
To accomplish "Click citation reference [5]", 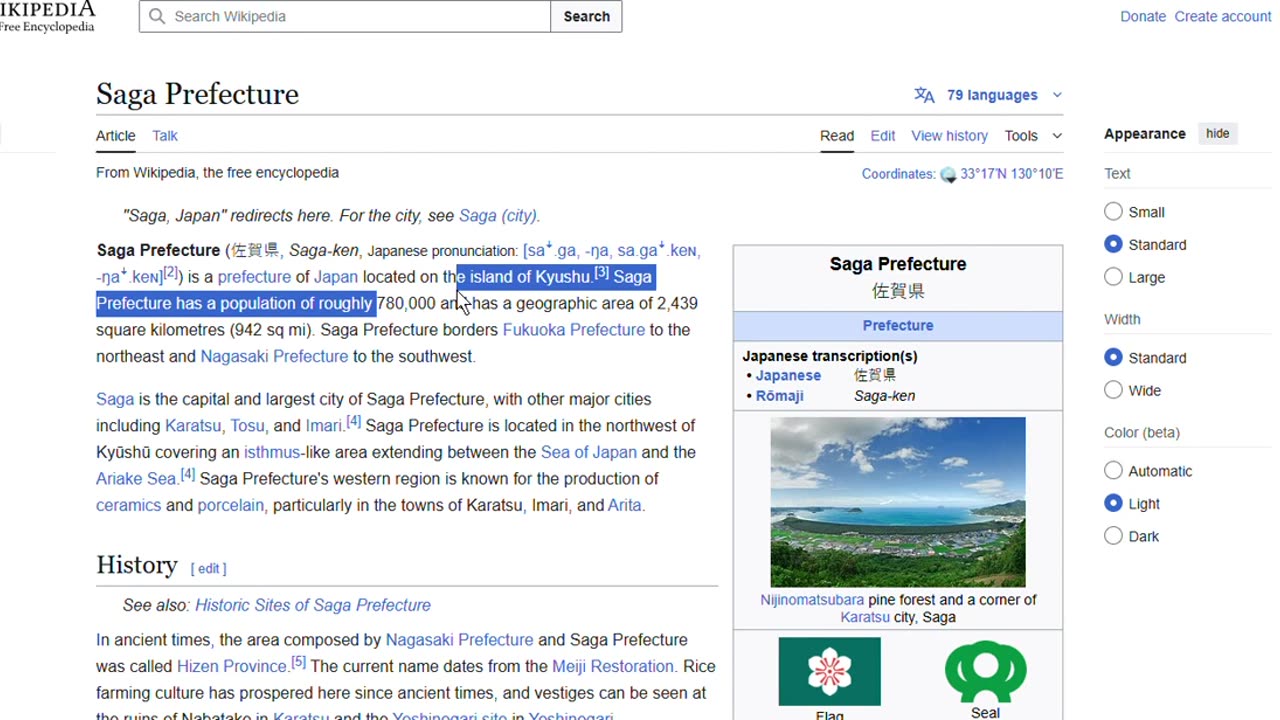I will (298, 662).
